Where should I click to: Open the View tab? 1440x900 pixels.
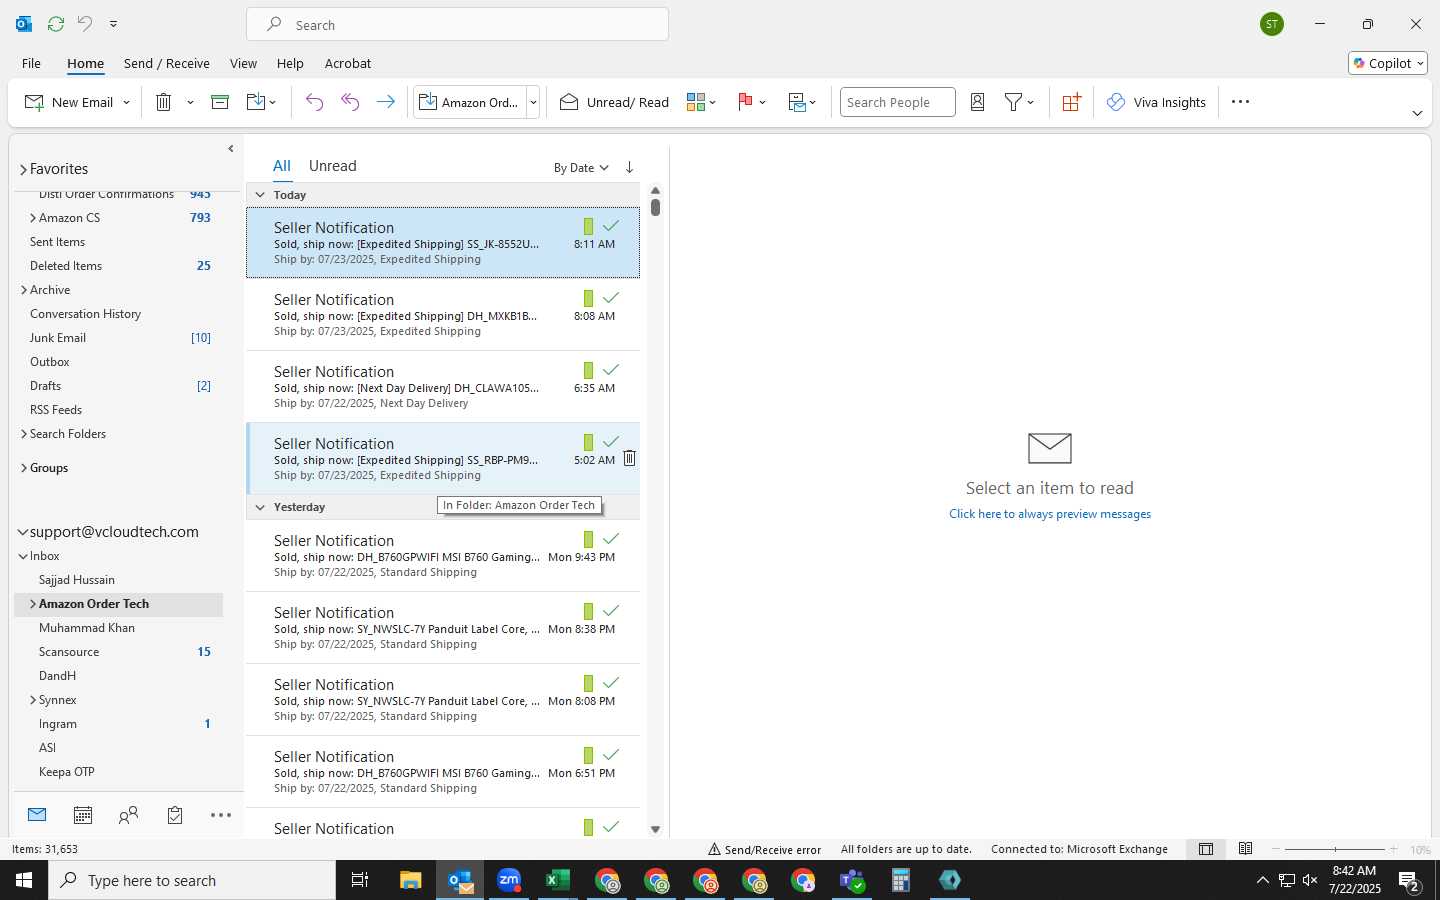[243, 63]
